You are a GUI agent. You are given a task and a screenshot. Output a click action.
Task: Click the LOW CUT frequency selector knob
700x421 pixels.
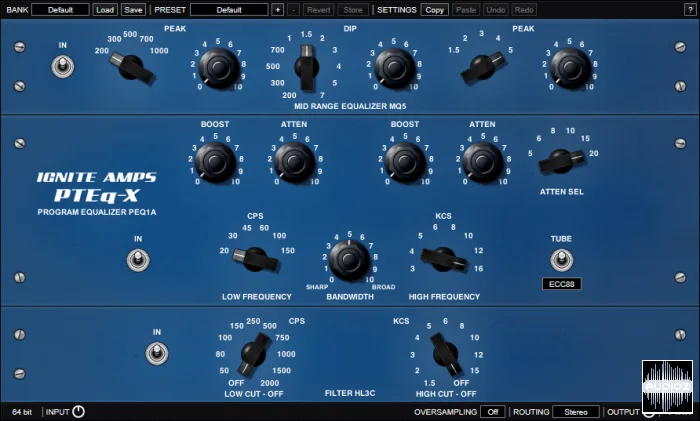(254, 354)
